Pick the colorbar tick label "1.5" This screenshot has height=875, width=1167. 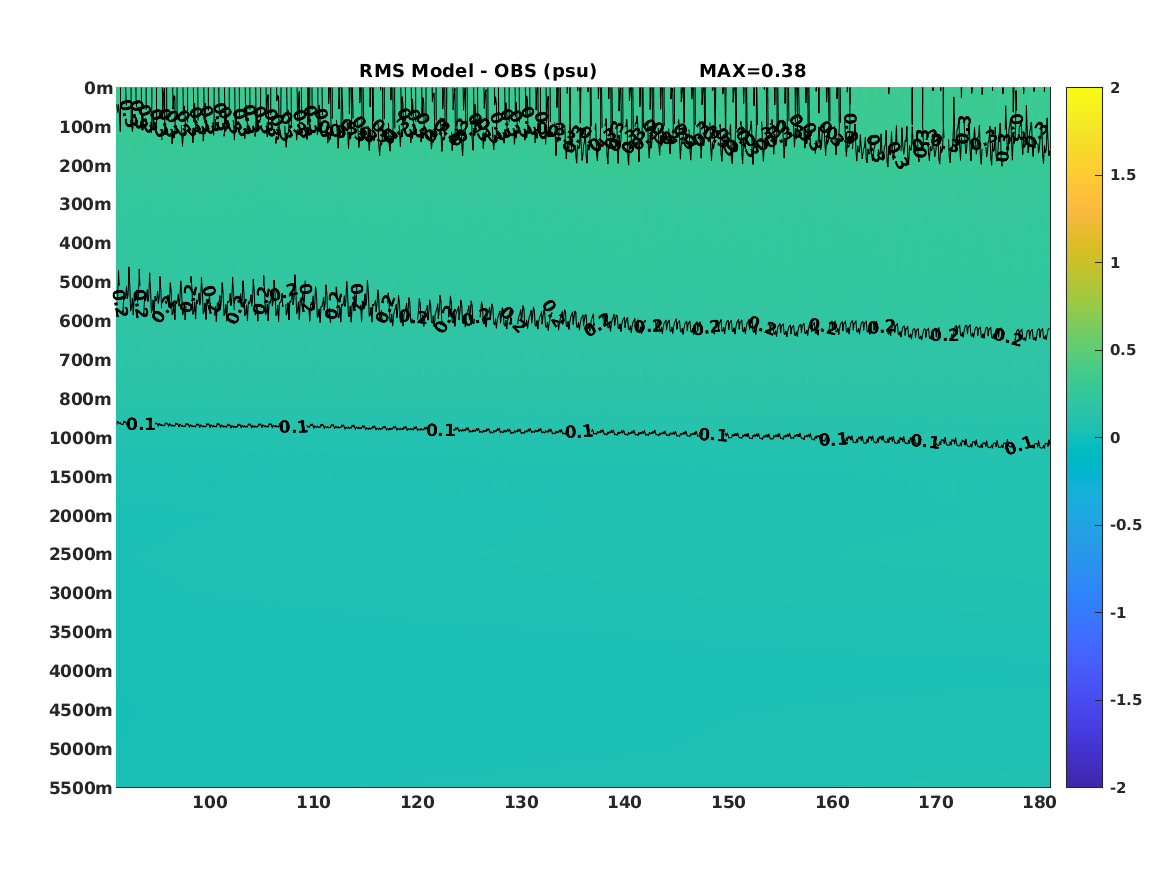(x=1123, y=175)
